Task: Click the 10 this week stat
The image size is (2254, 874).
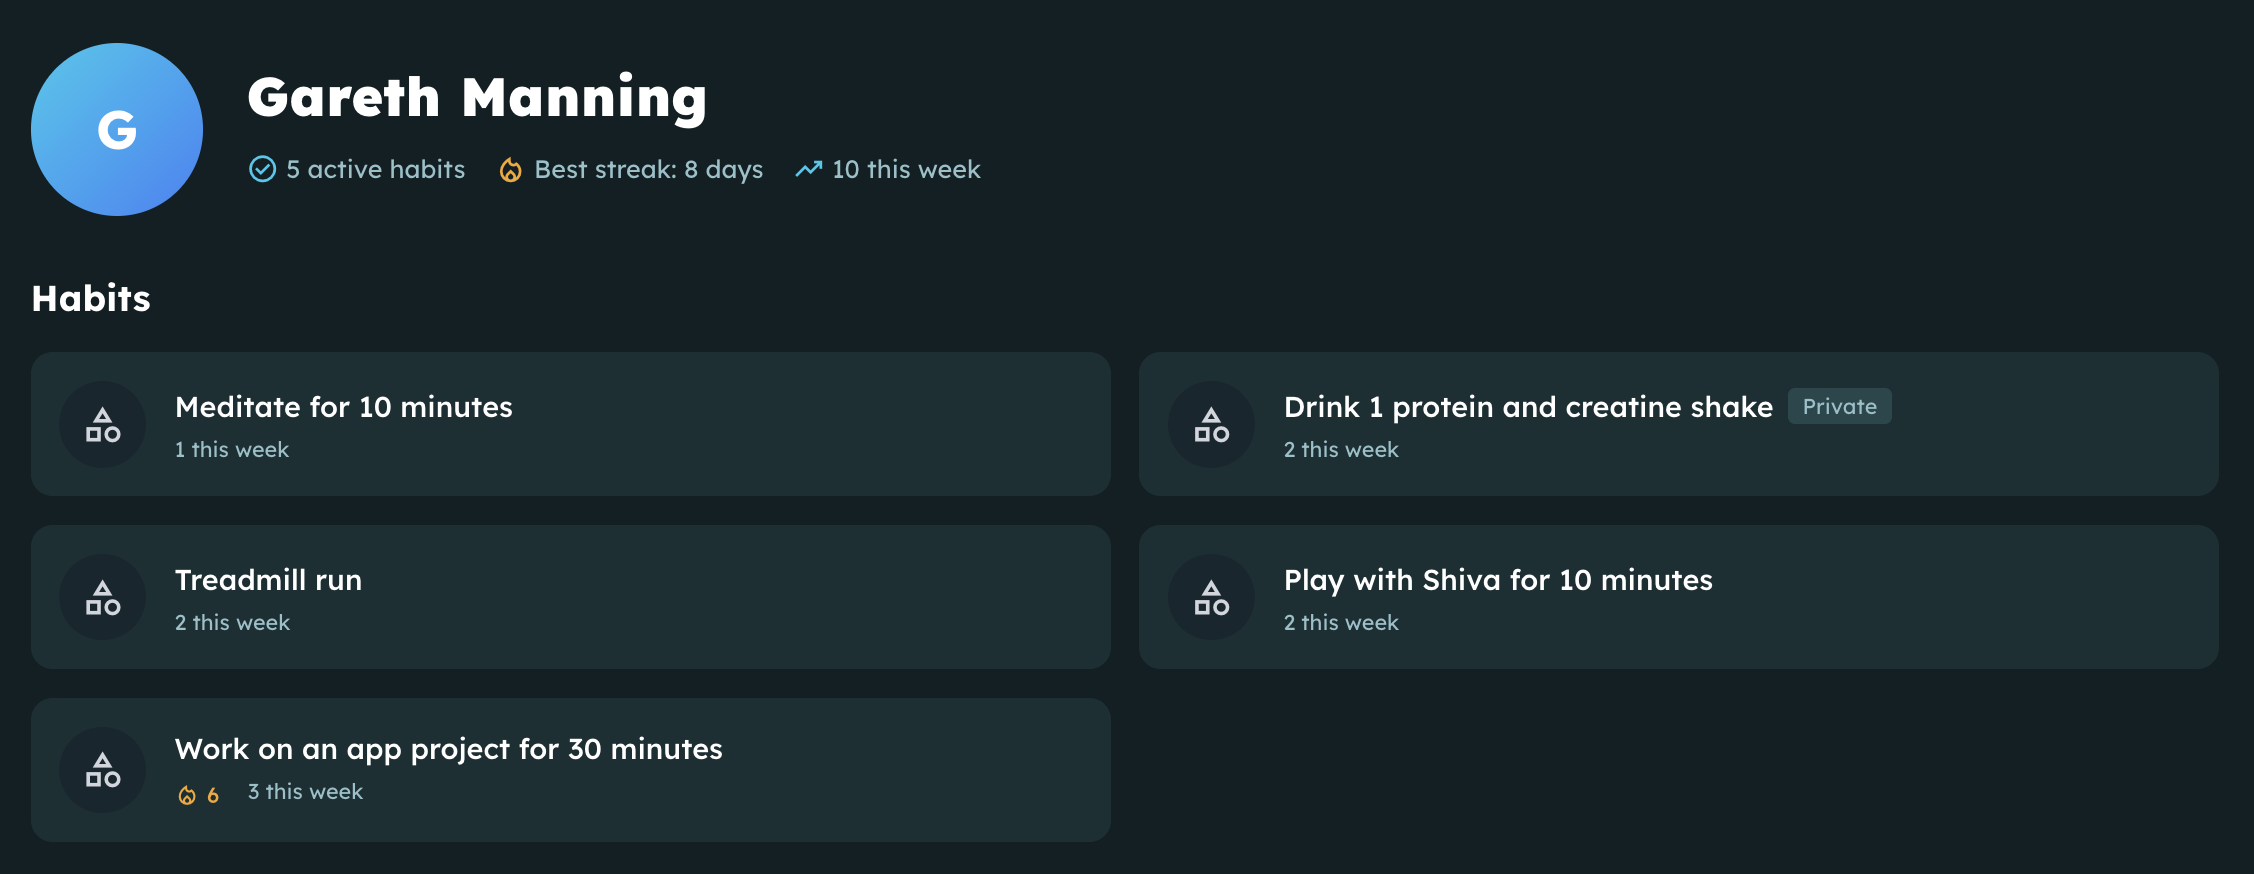Action: tap(906, 170)
